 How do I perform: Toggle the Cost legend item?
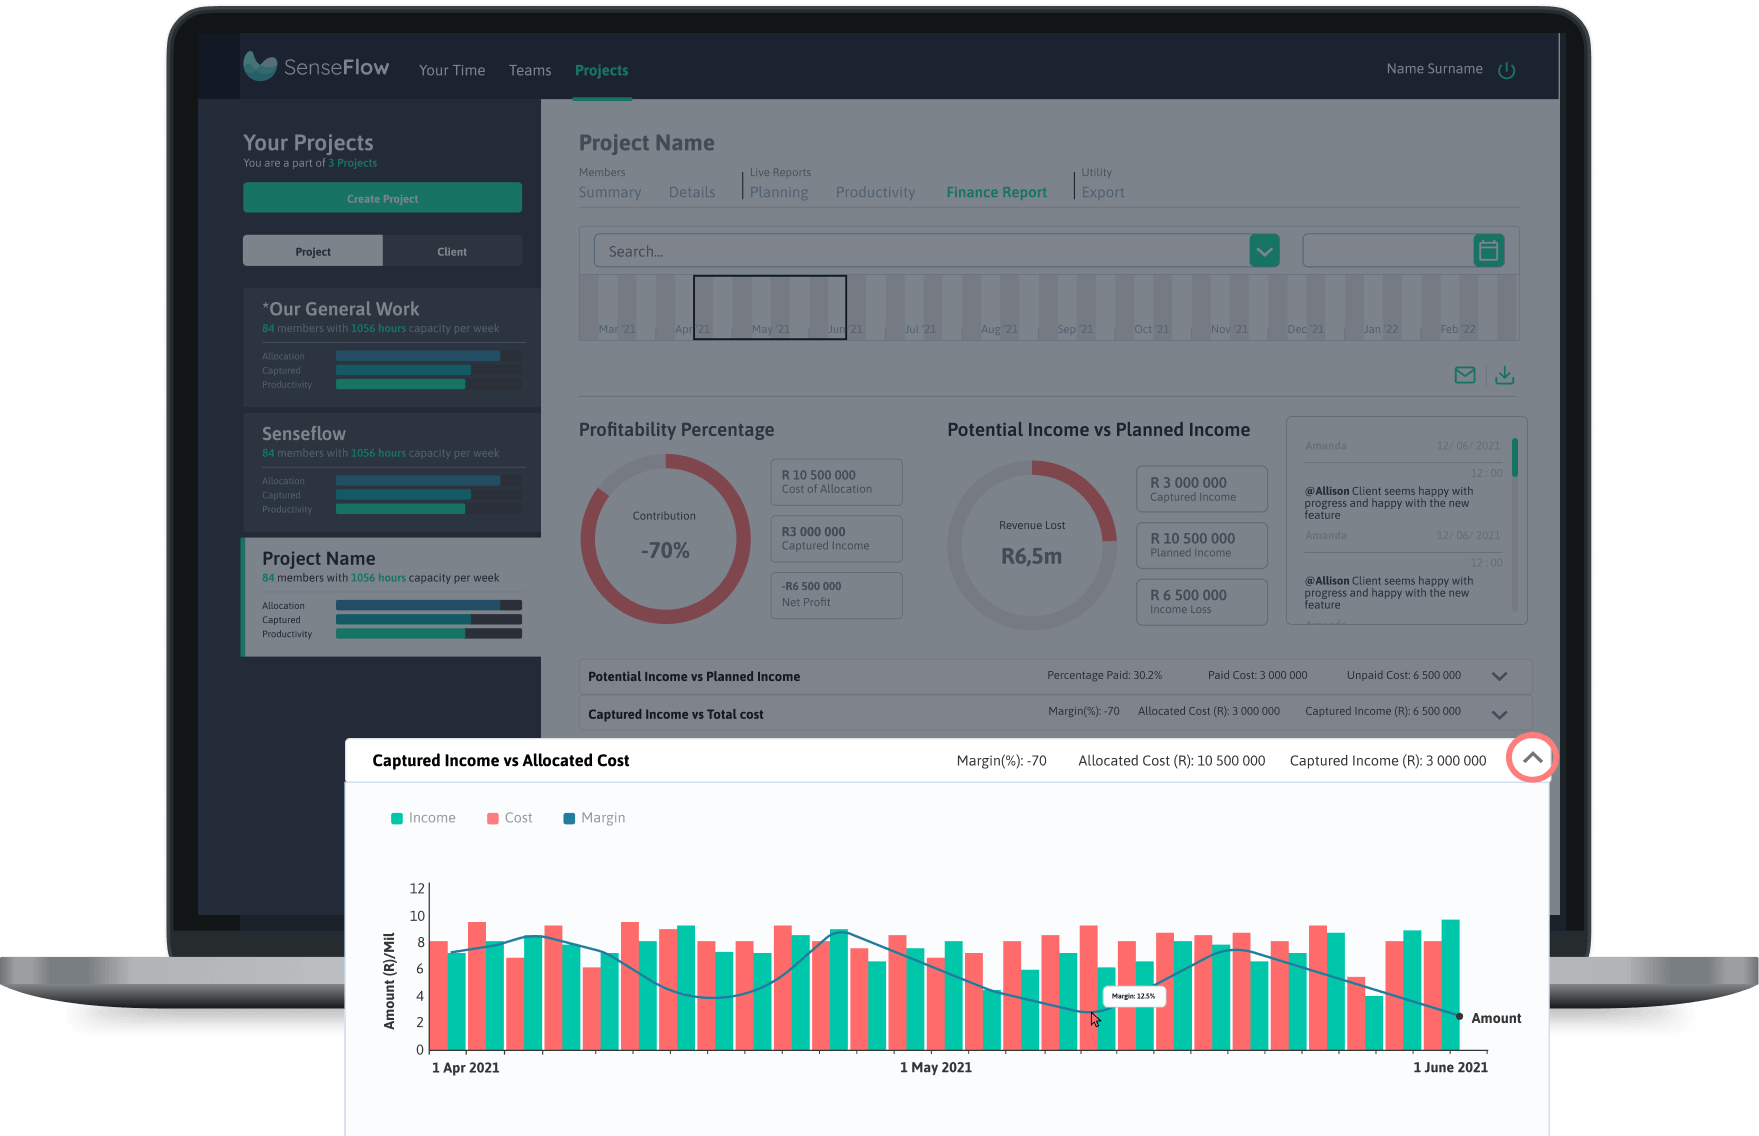pos(509,818)
